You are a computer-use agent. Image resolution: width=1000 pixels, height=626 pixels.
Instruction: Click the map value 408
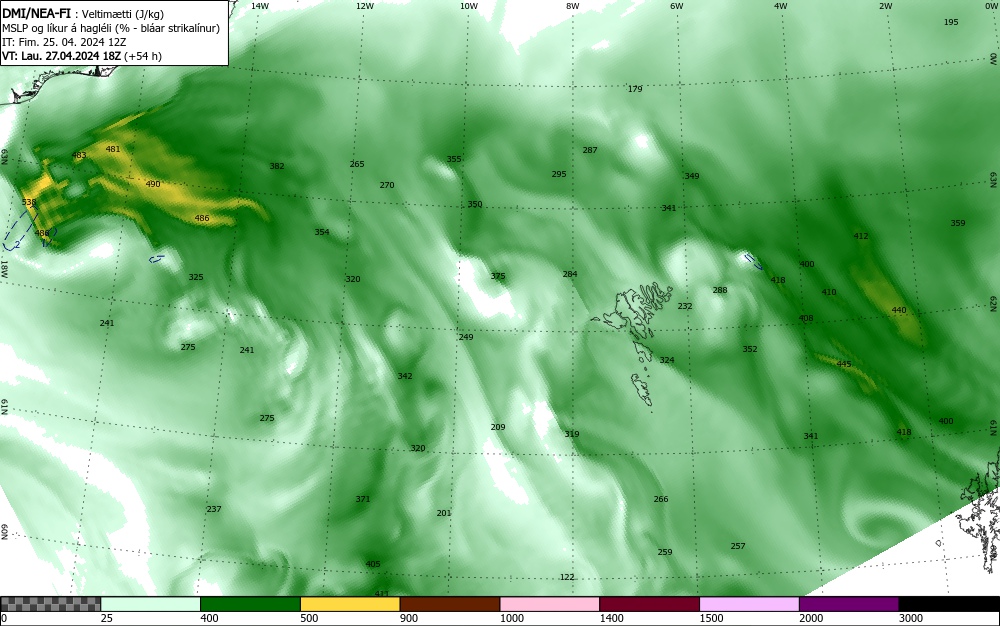click(806, 318)
